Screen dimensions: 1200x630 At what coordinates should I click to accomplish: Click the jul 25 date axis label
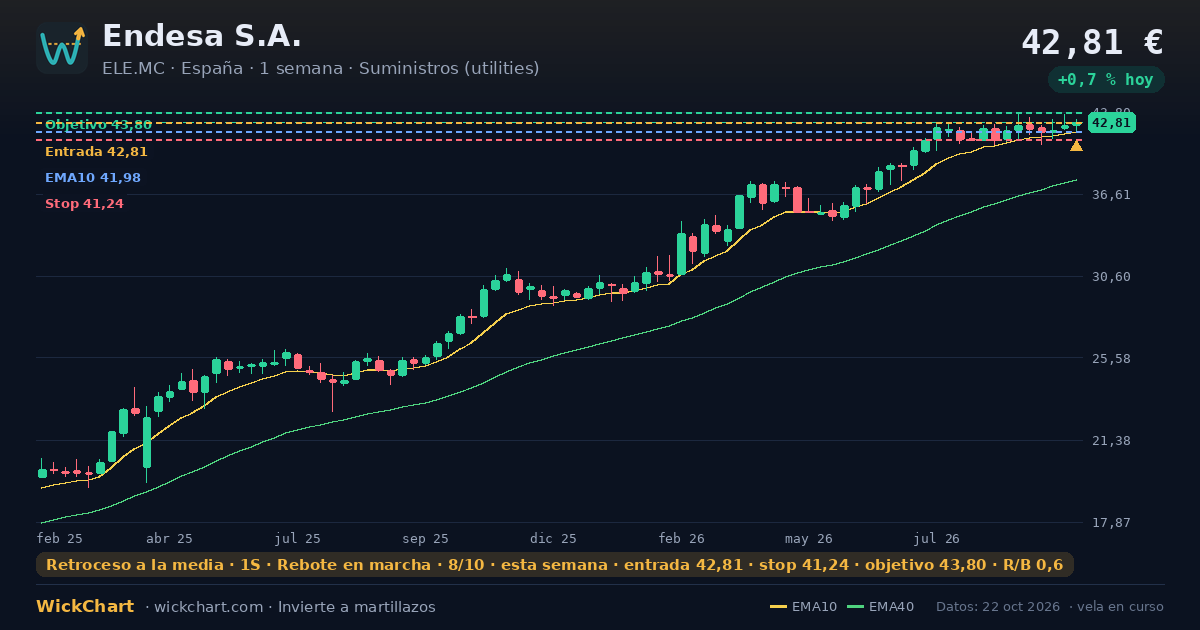click(x=298, y=539)
